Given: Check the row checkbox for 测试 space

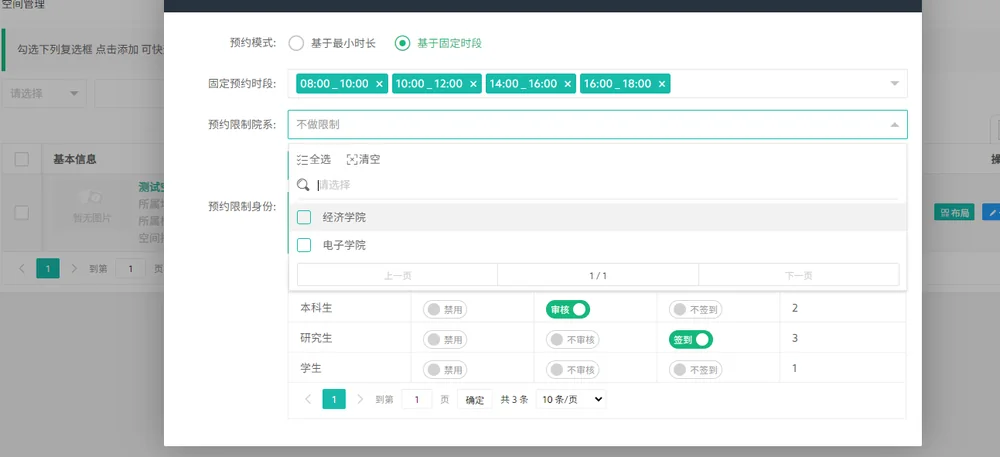Looking at the screenshot, I should [22, 213].
